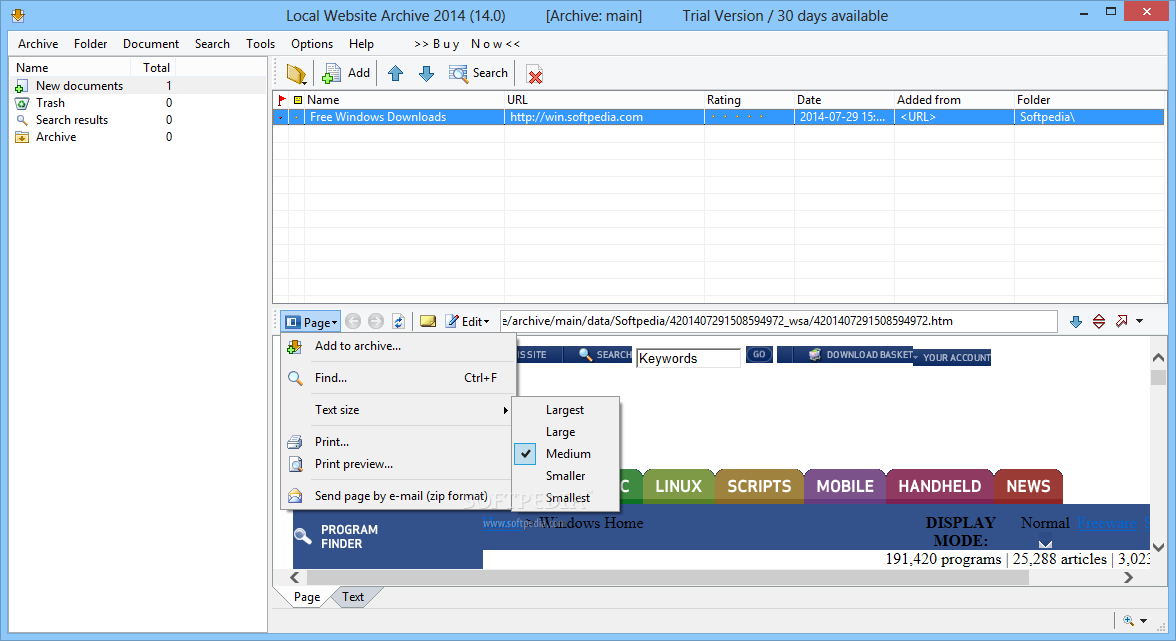Click the zoom magnifier icon in status bar

pos(1129,620)
